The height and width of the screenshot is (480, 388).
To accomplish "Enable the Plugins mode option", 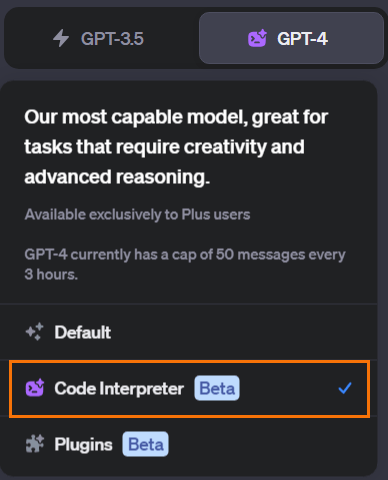I will [189, 444].
